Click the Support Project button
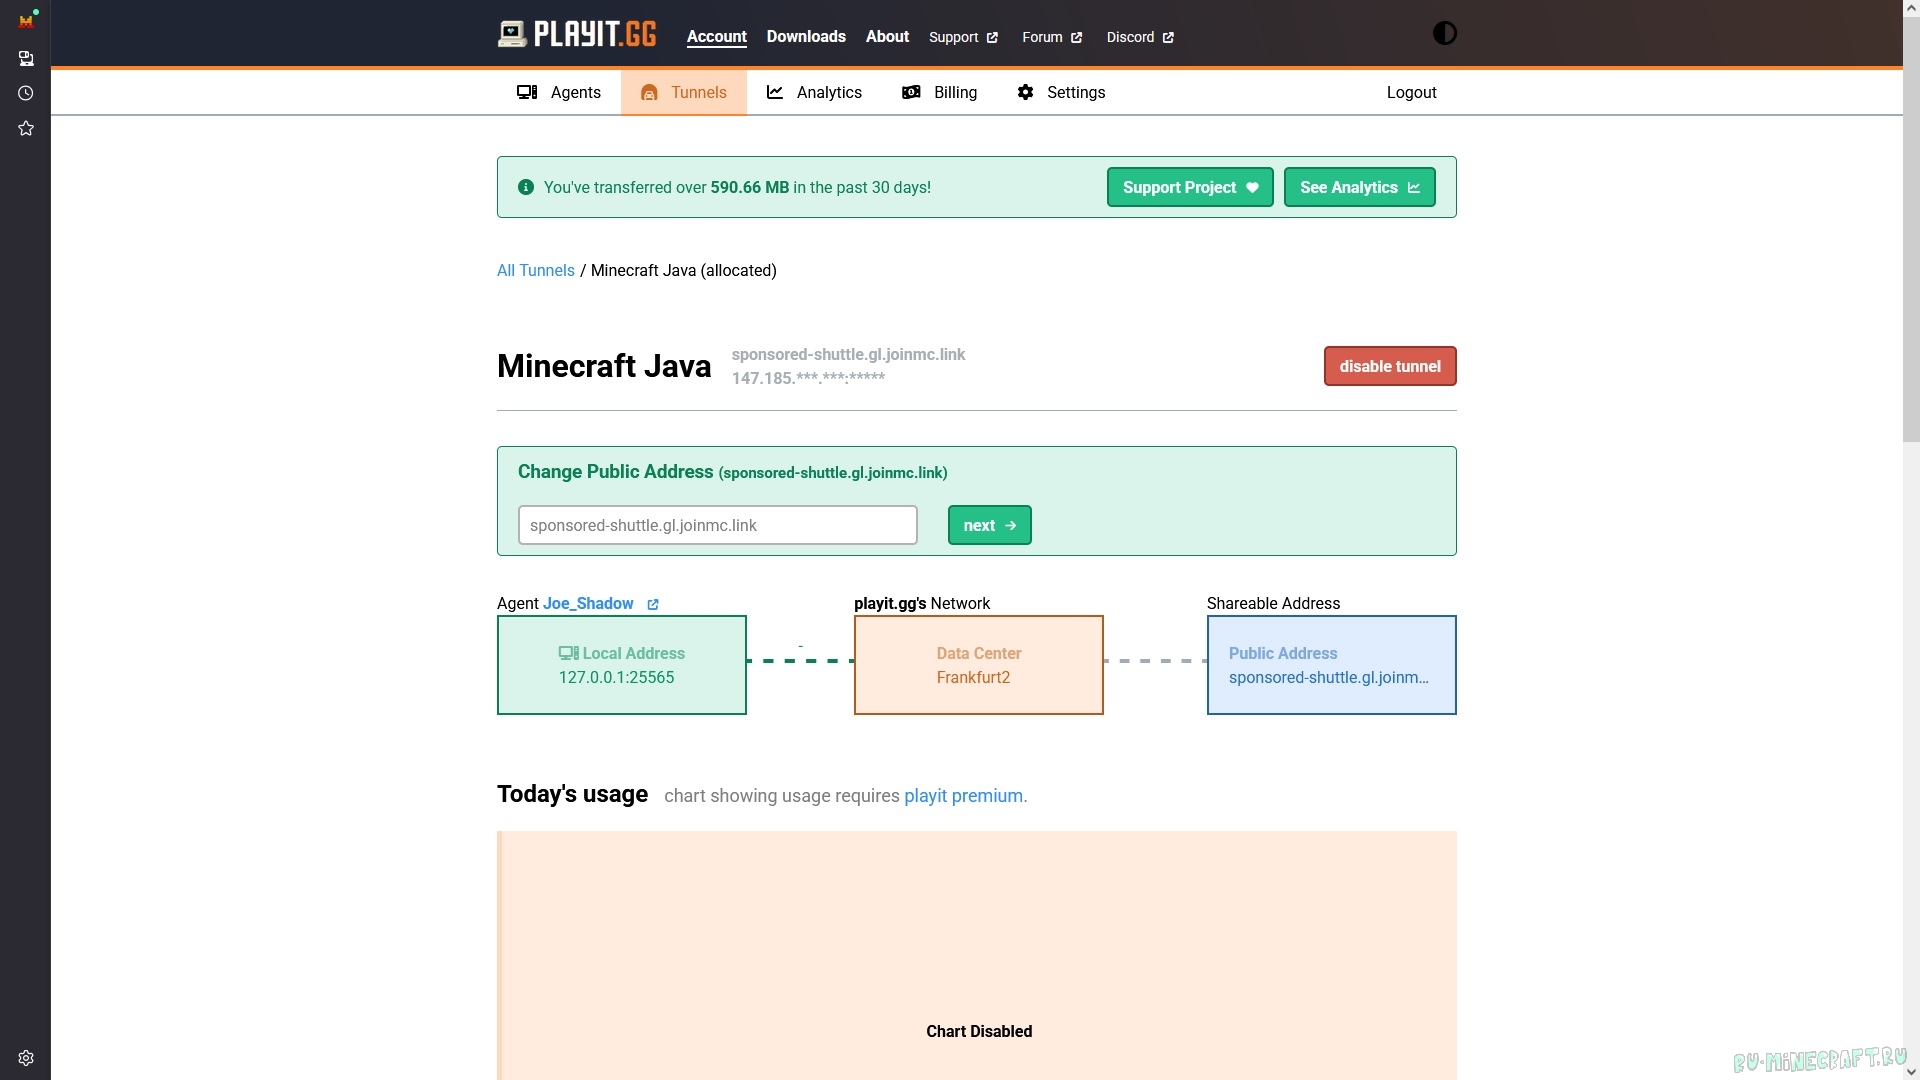 [1189, 187]
